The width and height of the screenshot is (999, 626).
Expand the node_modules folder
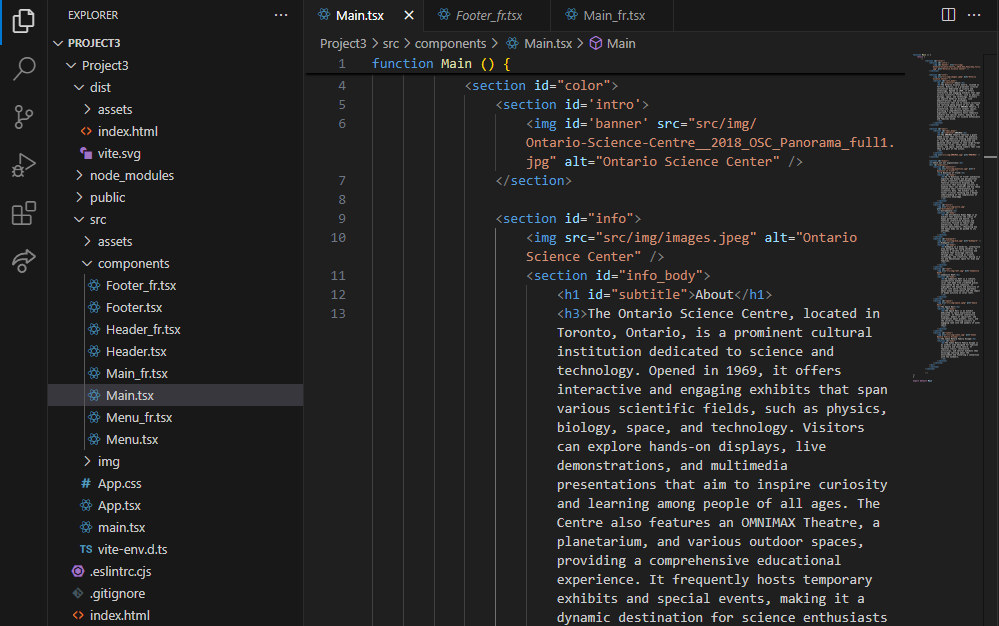point(131,176)
